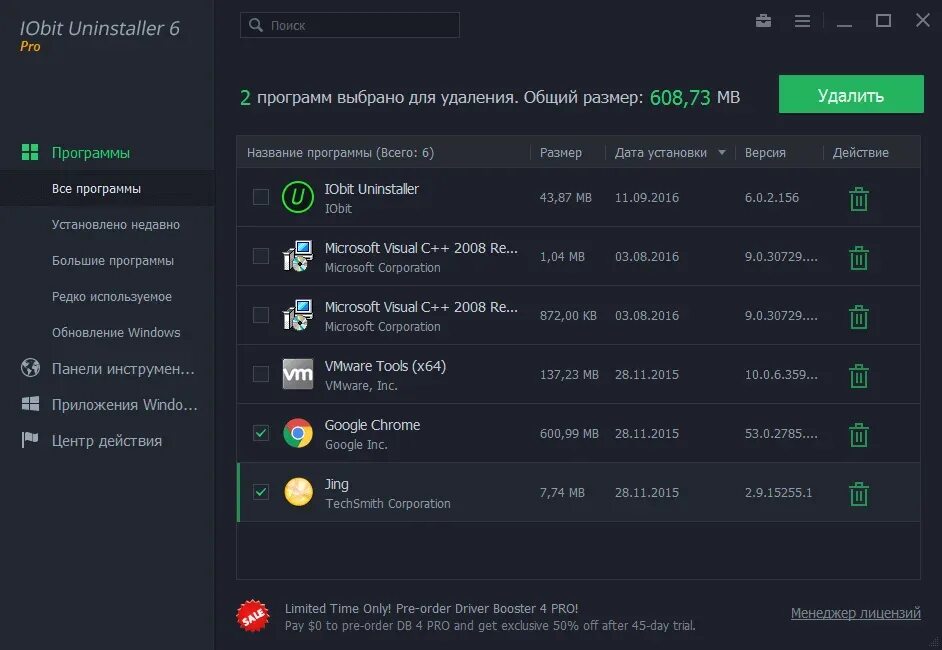
Task: Click the flag icon beside Центр действия
Action: pos(29,440)
